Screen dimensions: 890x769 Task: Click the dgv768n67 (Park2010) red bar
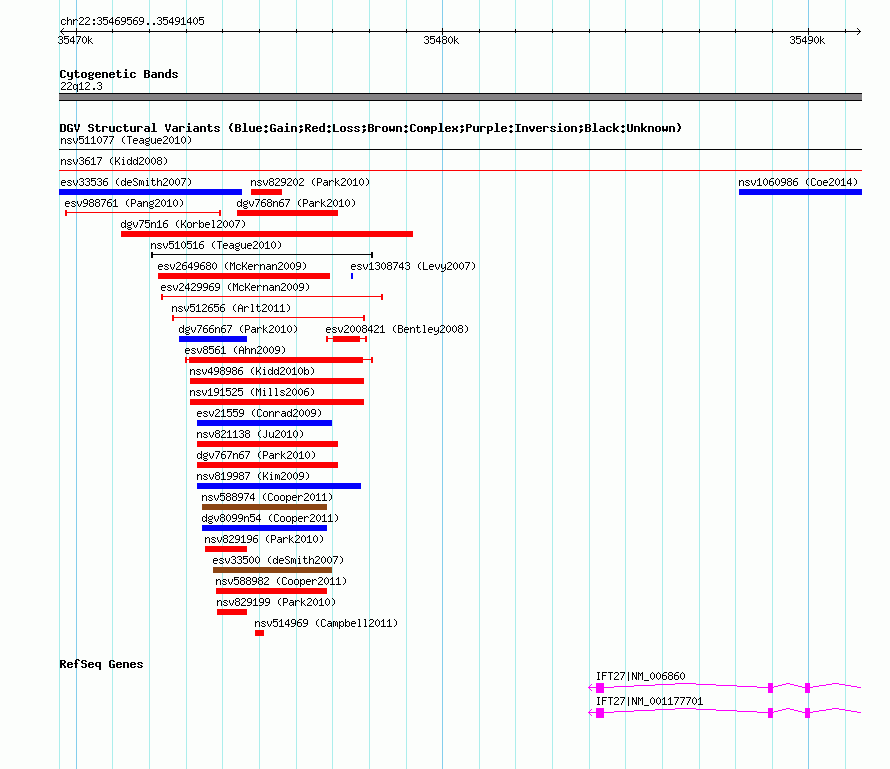click(287, 213)
